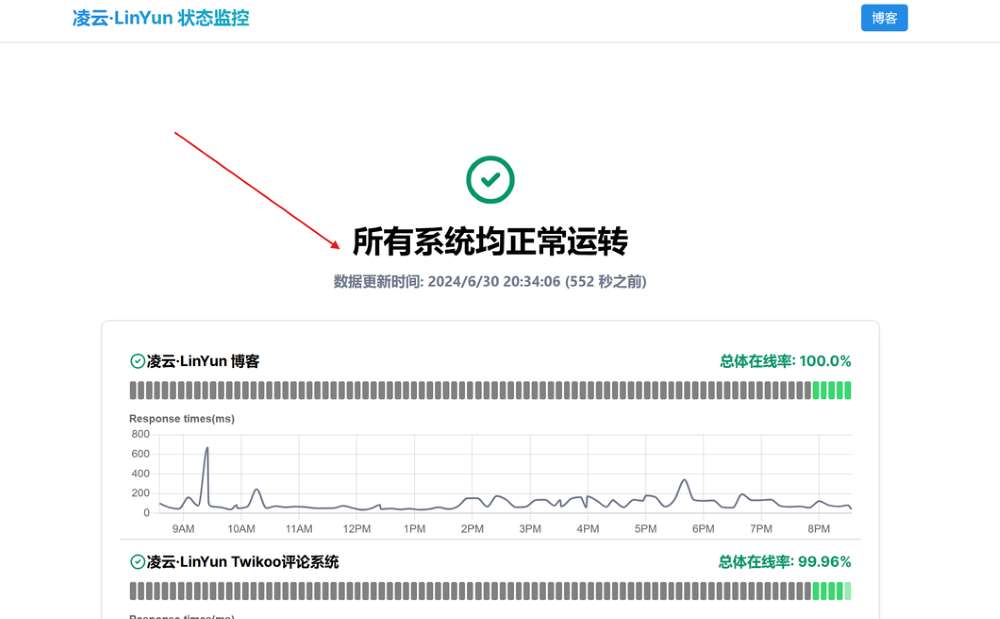Click the 所有系统均正常运转 headline
The image size is (1000, 619).
490,242
